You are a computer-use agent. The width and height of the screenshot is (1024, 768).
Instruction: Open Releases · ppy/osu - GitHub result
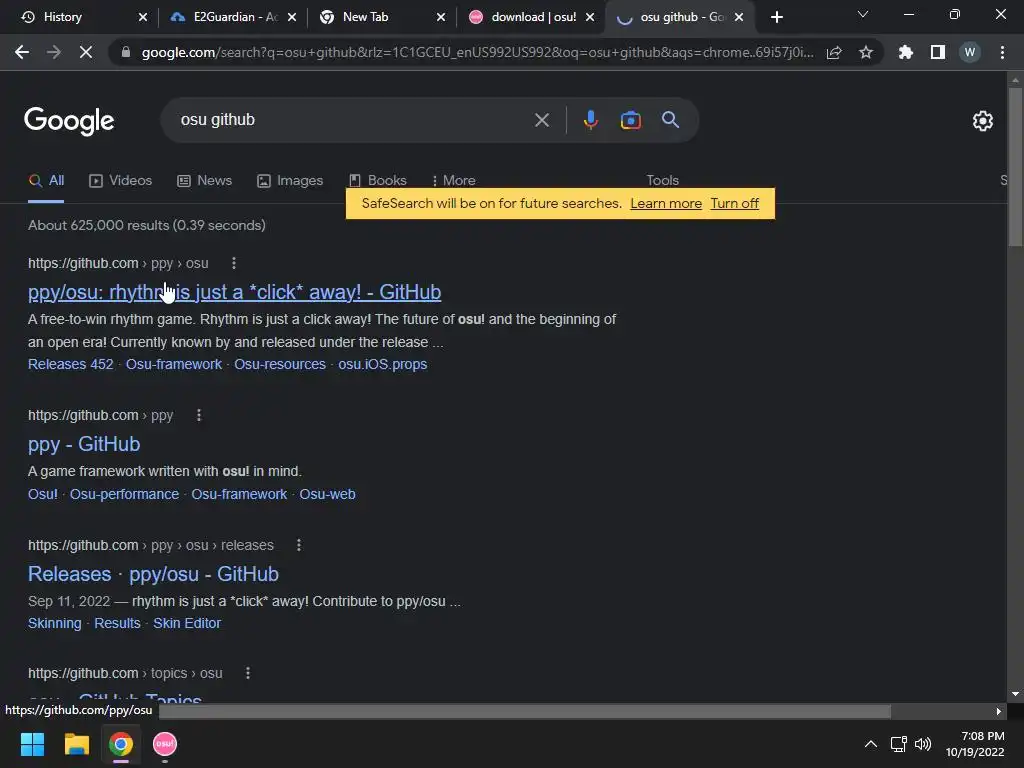[153, 574]
